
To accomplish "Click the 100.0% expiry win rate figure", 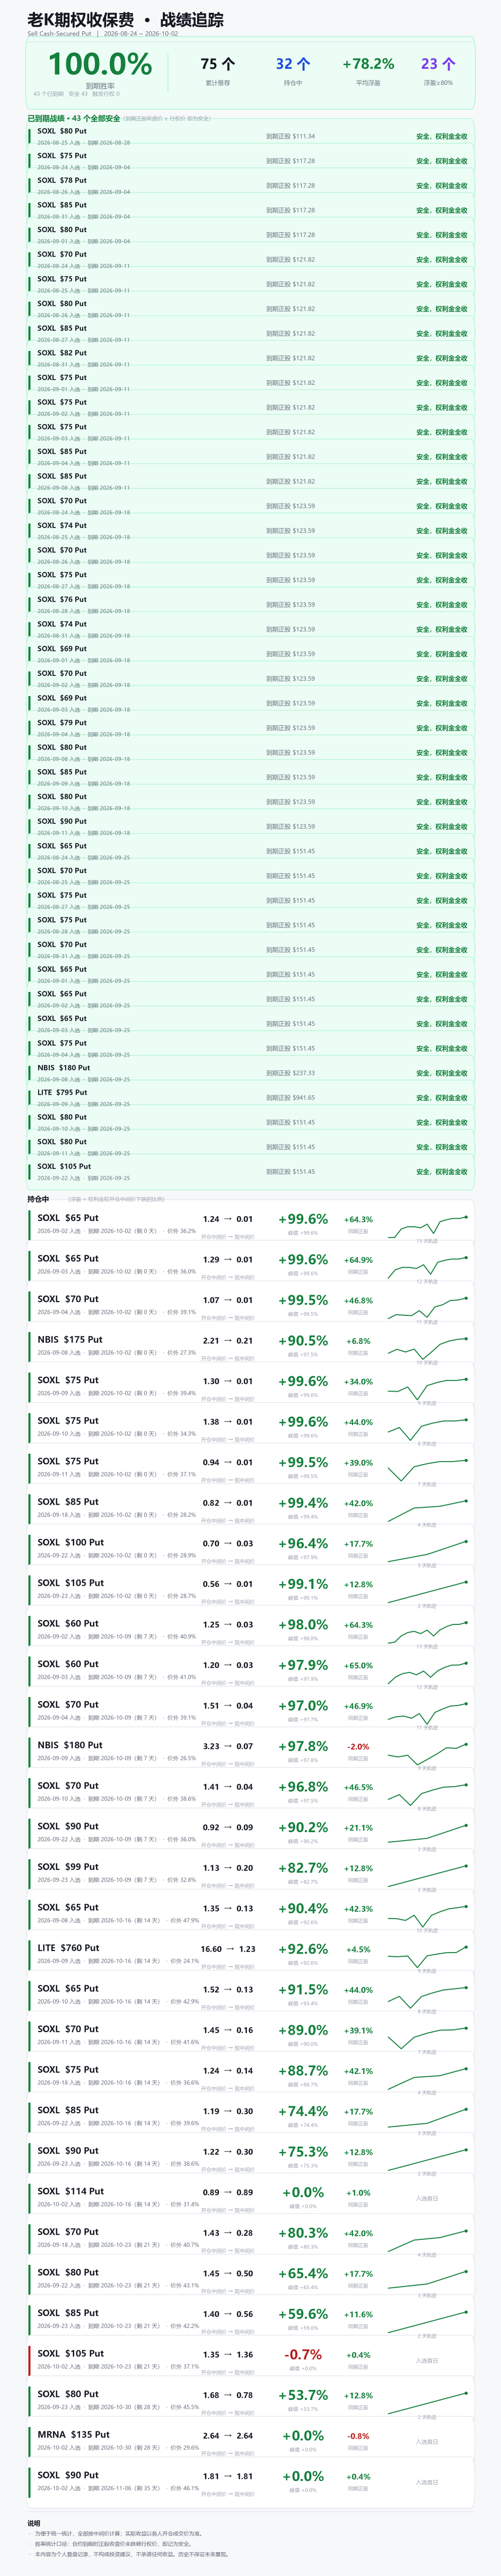I will coord(100,64).
